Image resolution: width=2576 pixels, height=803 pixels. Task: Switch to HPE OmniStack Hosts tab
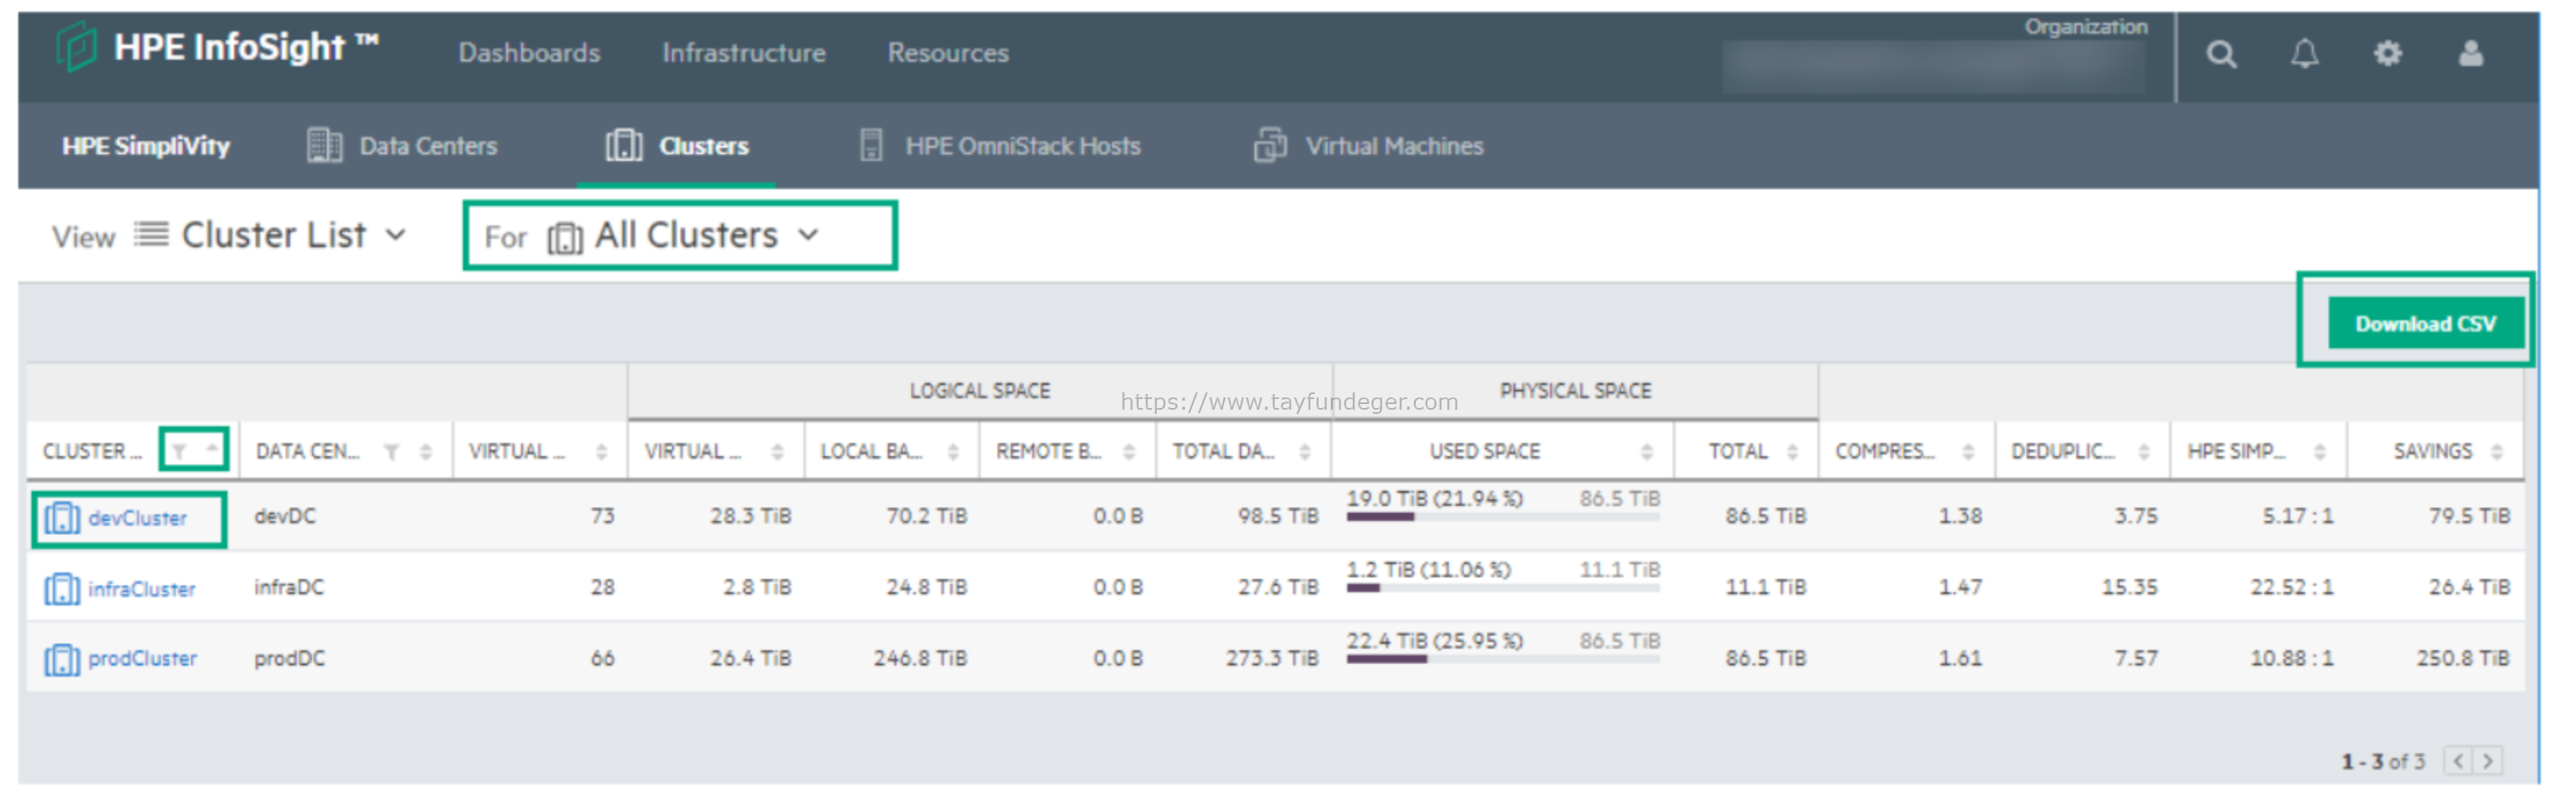1000,146
